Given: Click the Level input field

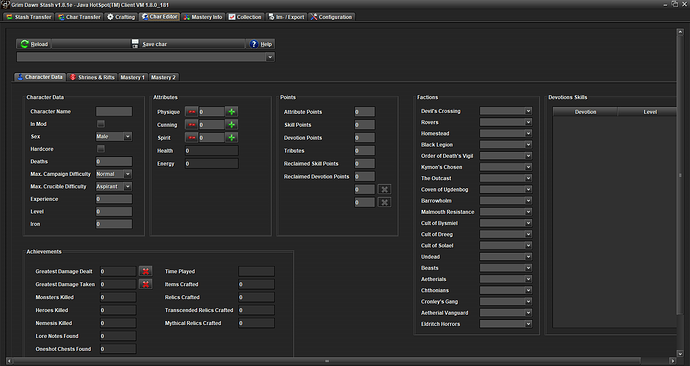Looking at the screenshot, I should (x=114, y=212).
